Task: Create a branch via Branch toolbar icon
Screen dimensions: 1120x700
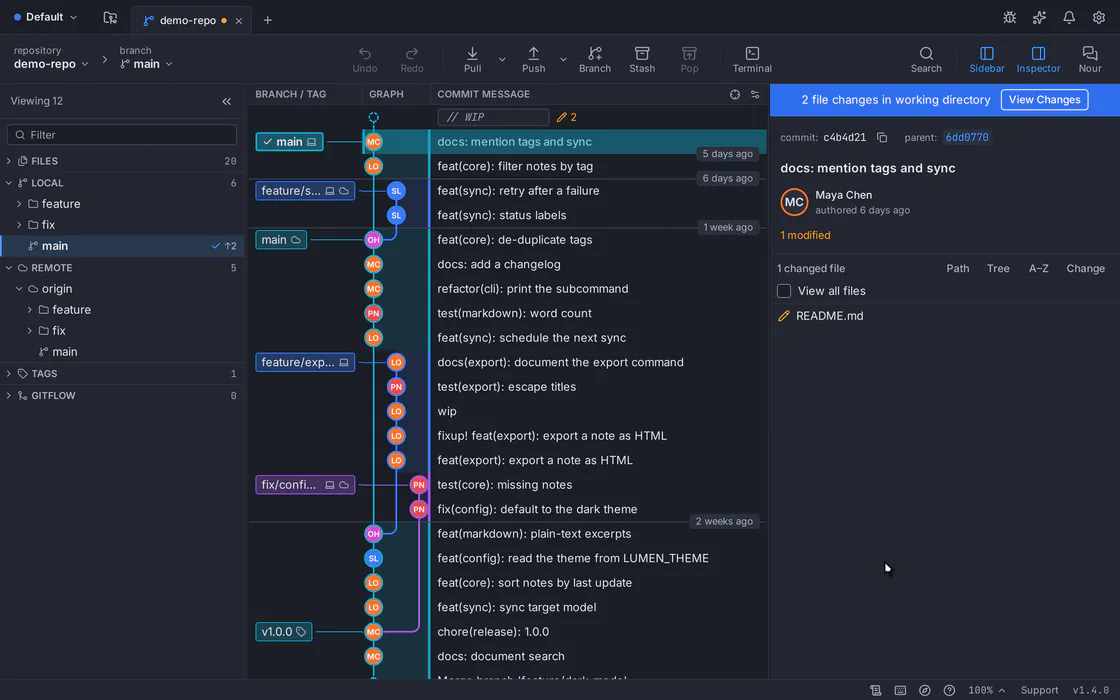Action: click(594, 54)
